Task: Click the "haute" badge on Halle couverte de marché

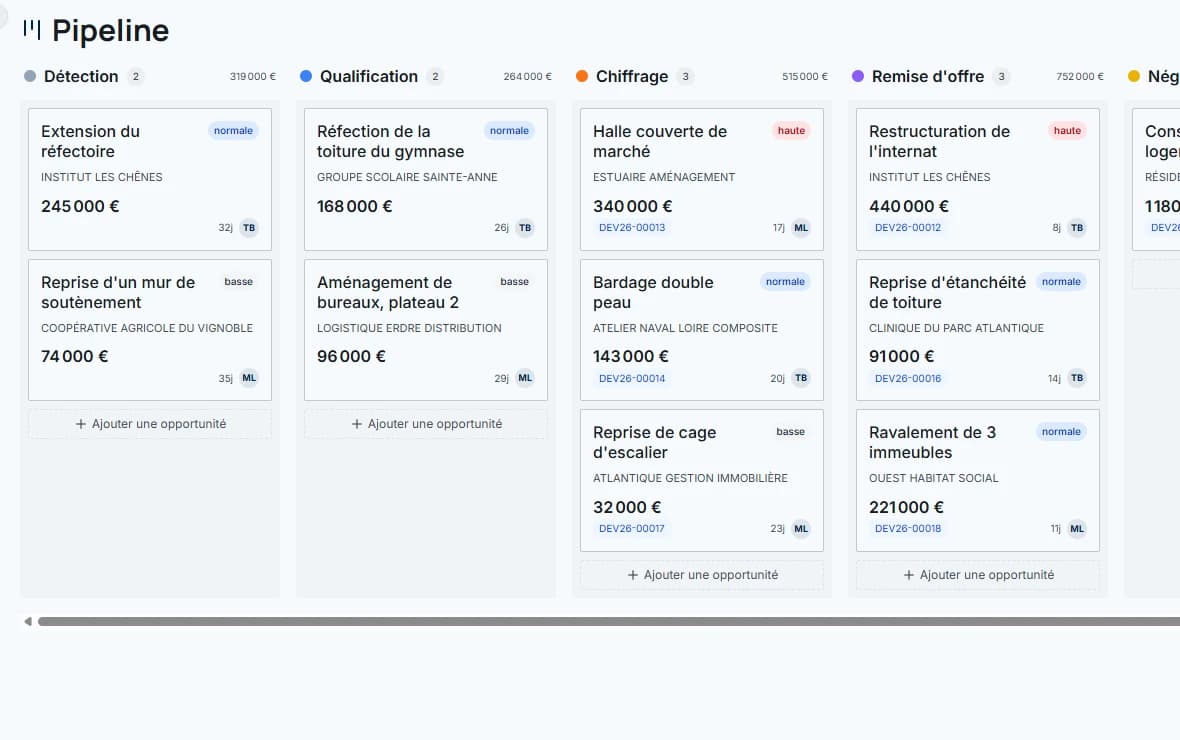Action: point(791,130)
